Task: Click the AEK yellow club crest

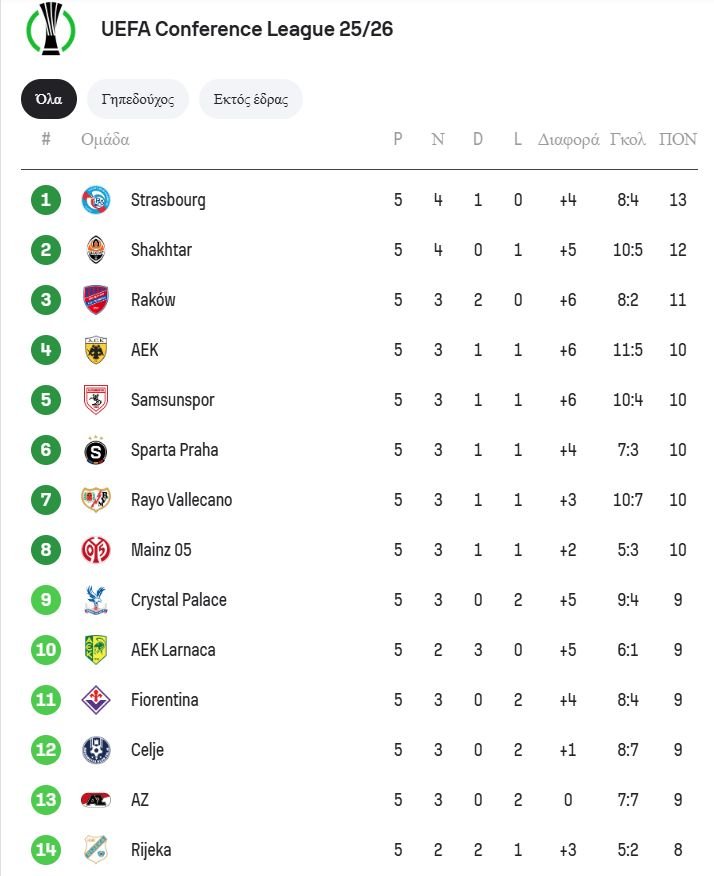Action: 96,350
